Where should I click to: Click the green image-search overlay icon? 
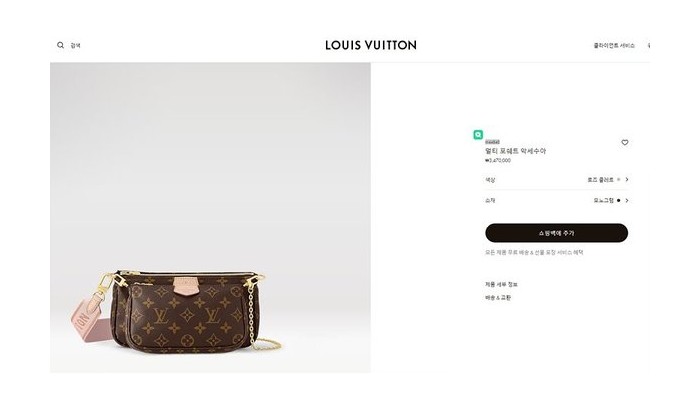[478, 134]
